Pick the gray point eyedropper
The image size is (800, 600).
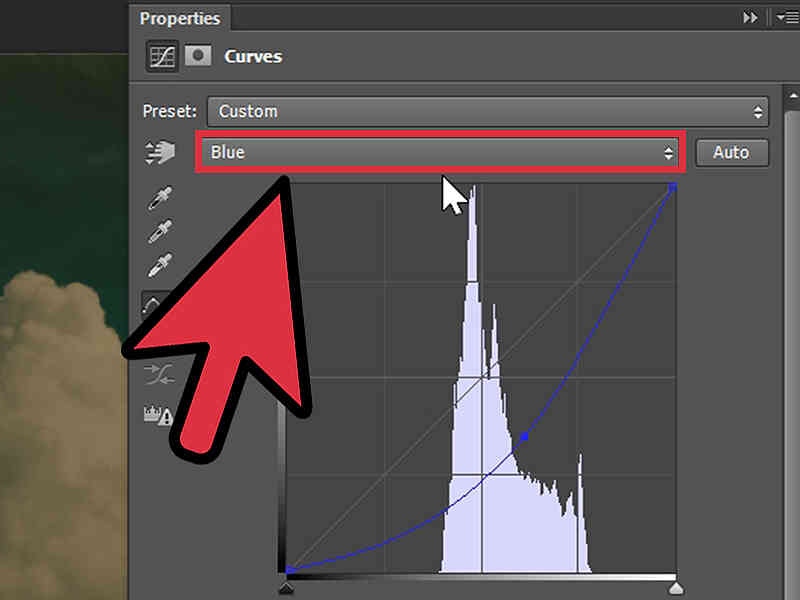click(159, 233)
